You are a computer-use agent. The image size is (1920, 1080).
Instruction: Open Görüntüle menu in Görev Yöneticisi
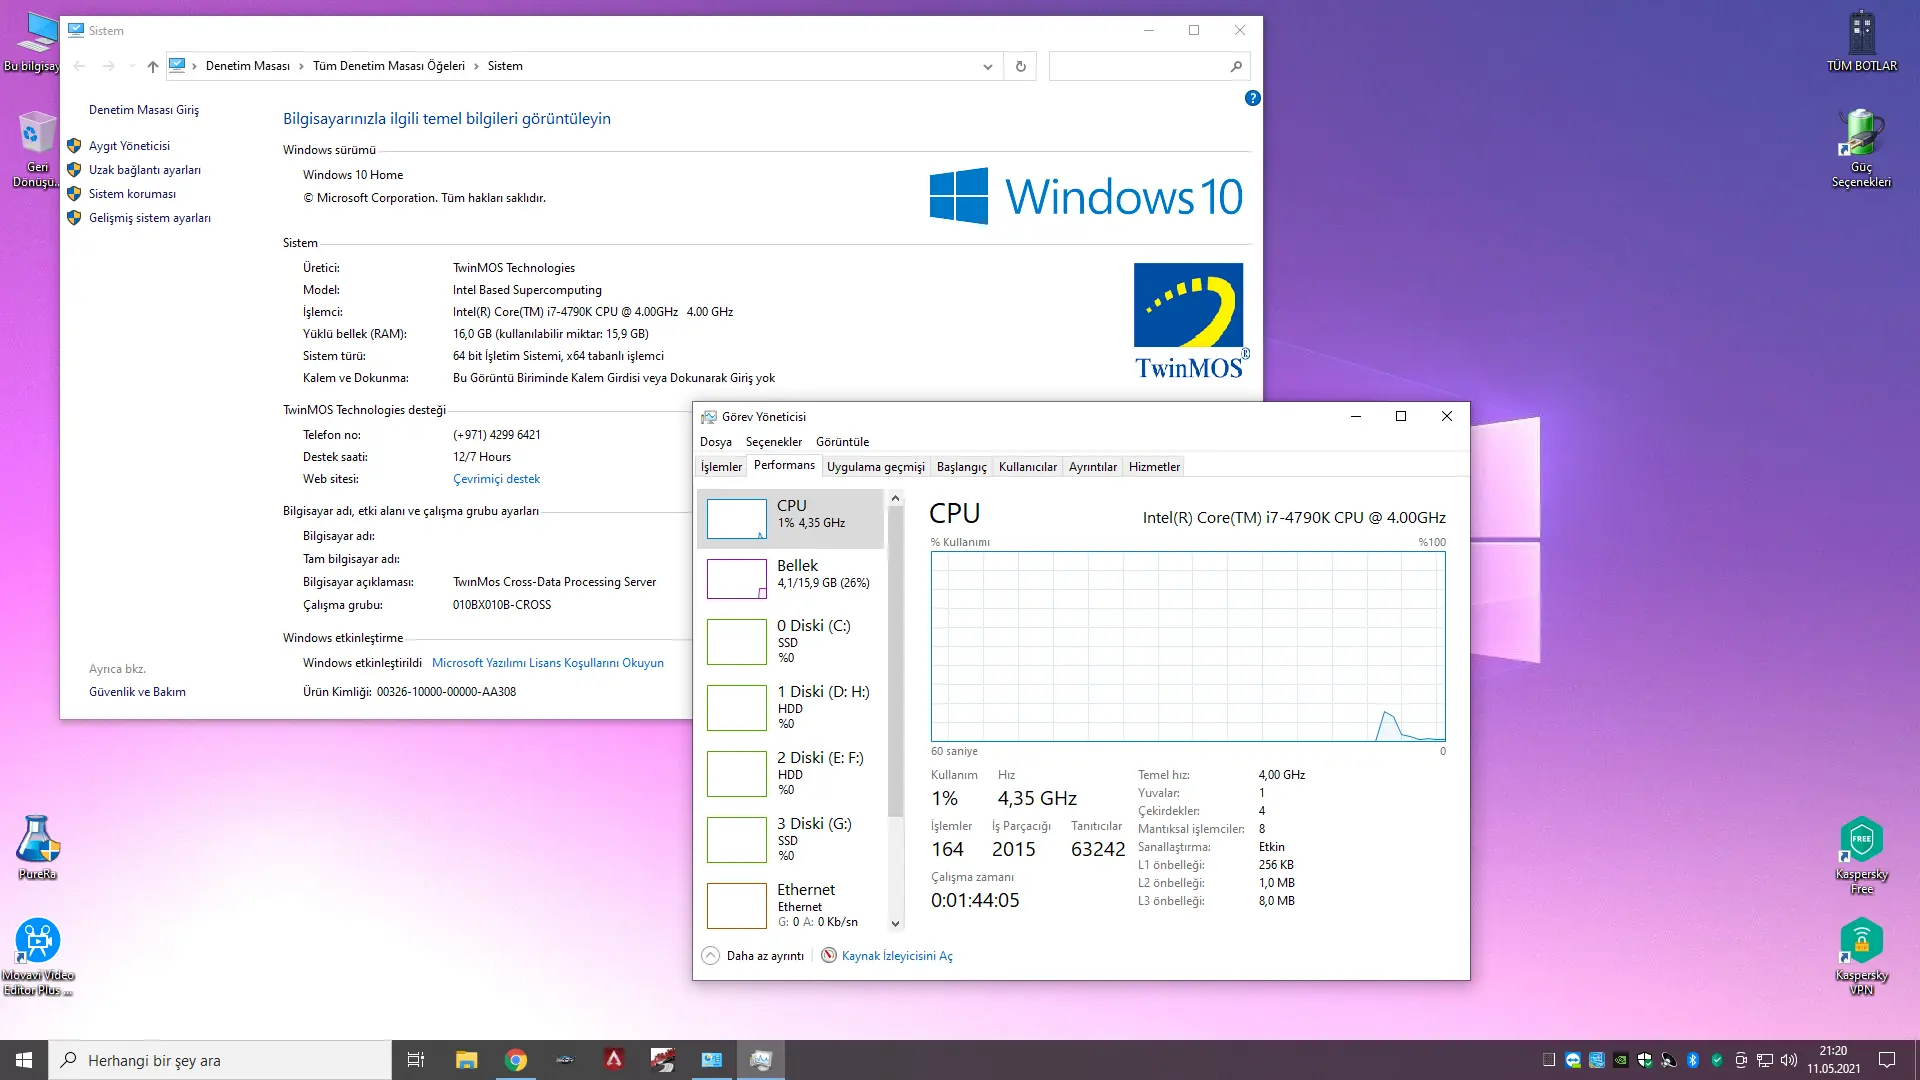(x=842, y=442)
